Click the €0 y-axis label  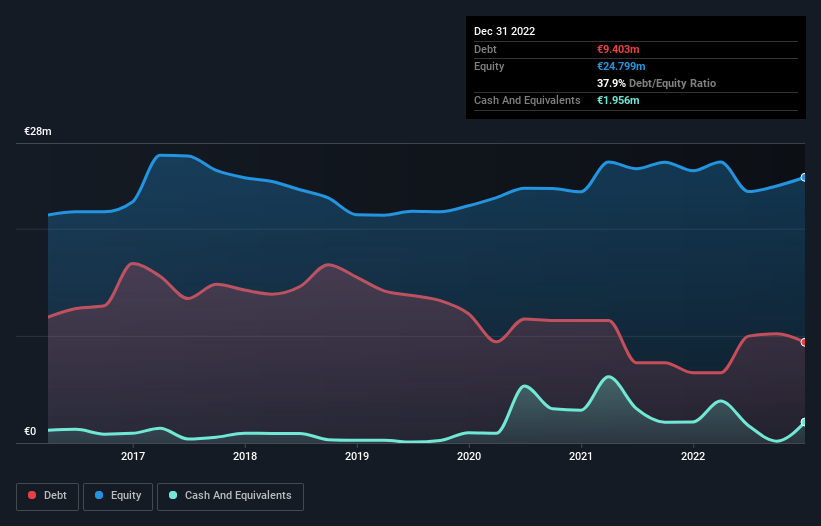coord(30,431)
